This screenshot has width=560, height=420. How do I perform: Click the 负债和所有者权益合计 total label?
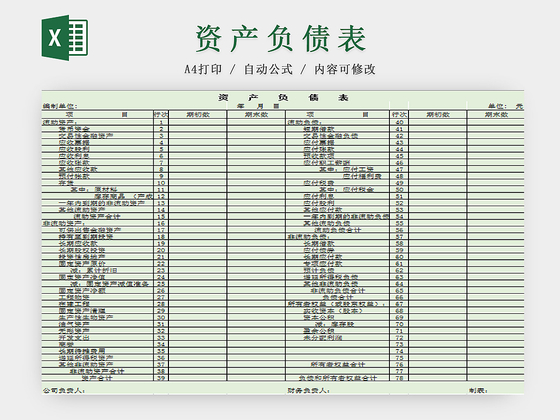tap(338, 378)
